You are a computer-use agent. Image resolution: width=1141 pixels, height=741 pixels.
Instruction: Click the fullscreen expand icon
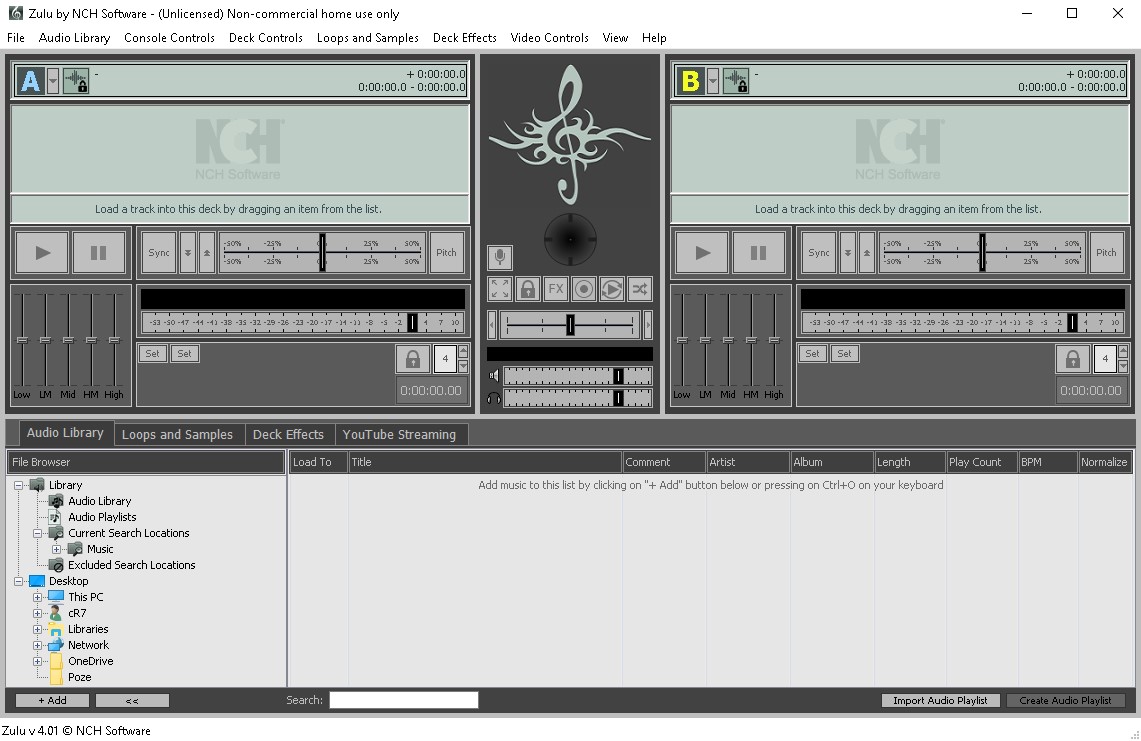pos(498,288)
